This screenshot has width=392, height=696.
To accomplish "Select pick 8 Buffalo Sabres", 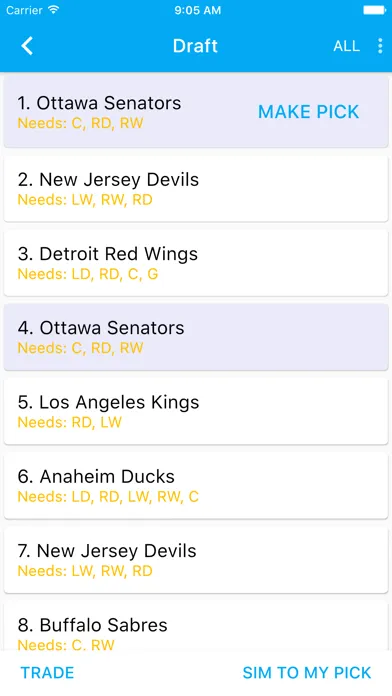I will (x=196, y=627).
